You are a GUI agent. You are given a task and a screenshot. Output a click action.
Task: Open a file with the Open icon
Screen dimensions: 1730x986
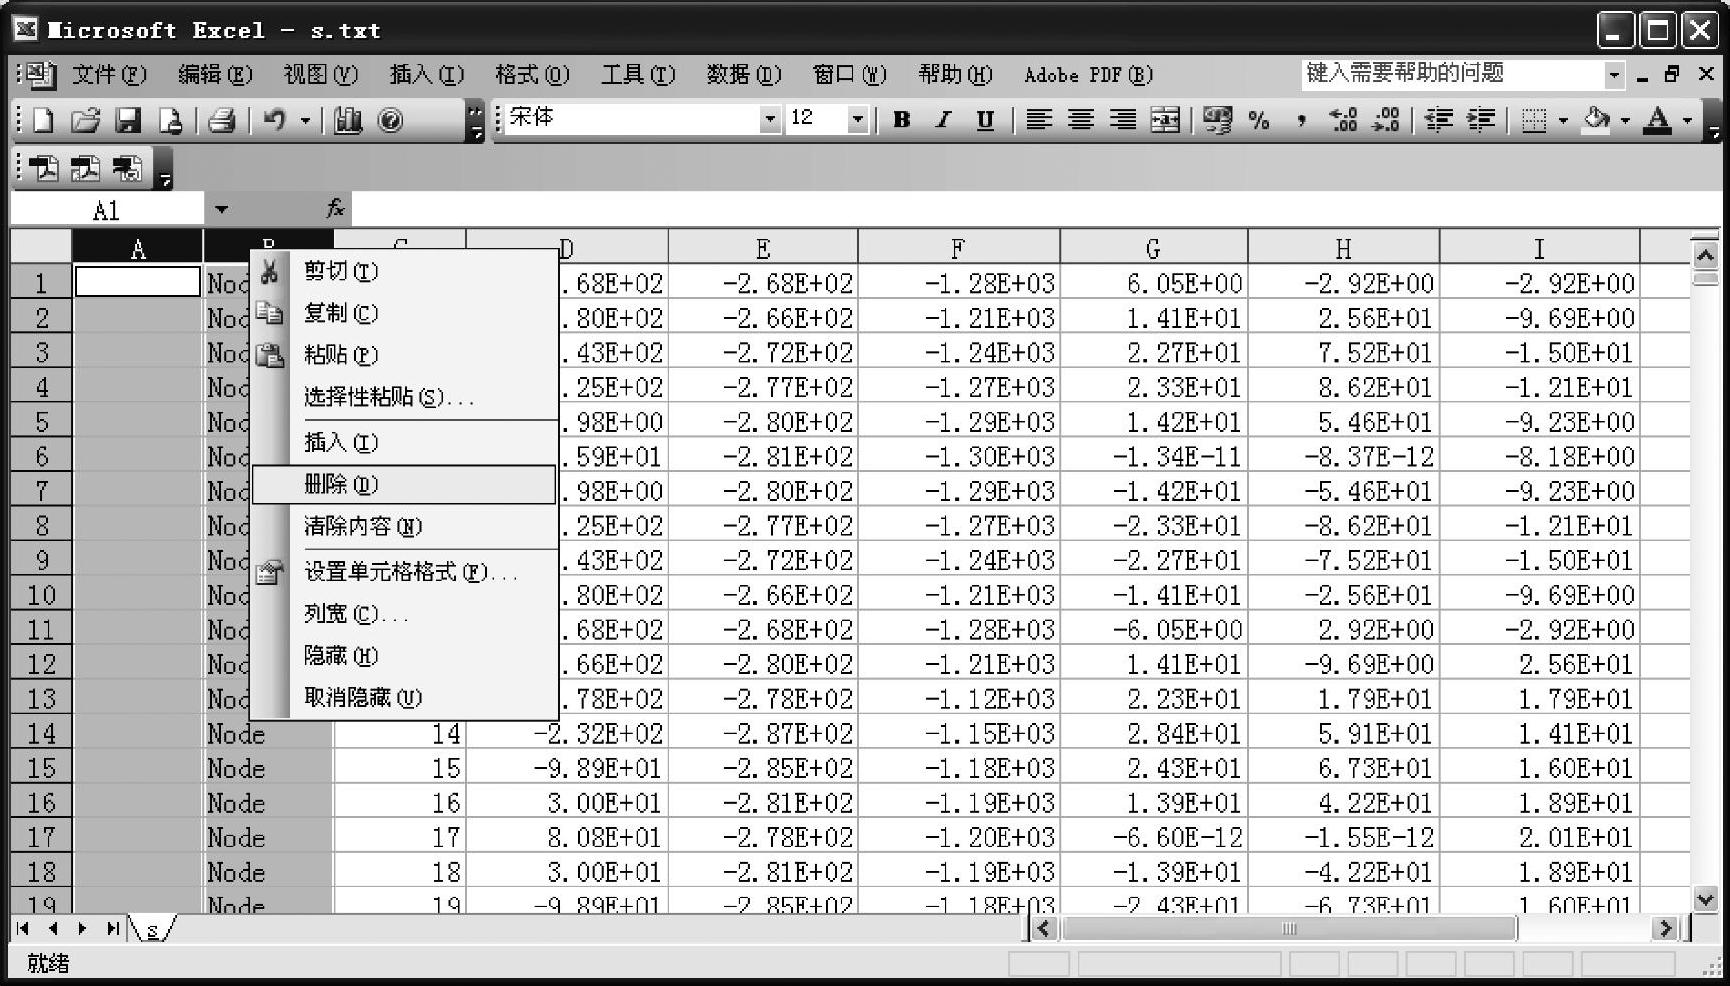pyautogui.click(x=86, y=120)
